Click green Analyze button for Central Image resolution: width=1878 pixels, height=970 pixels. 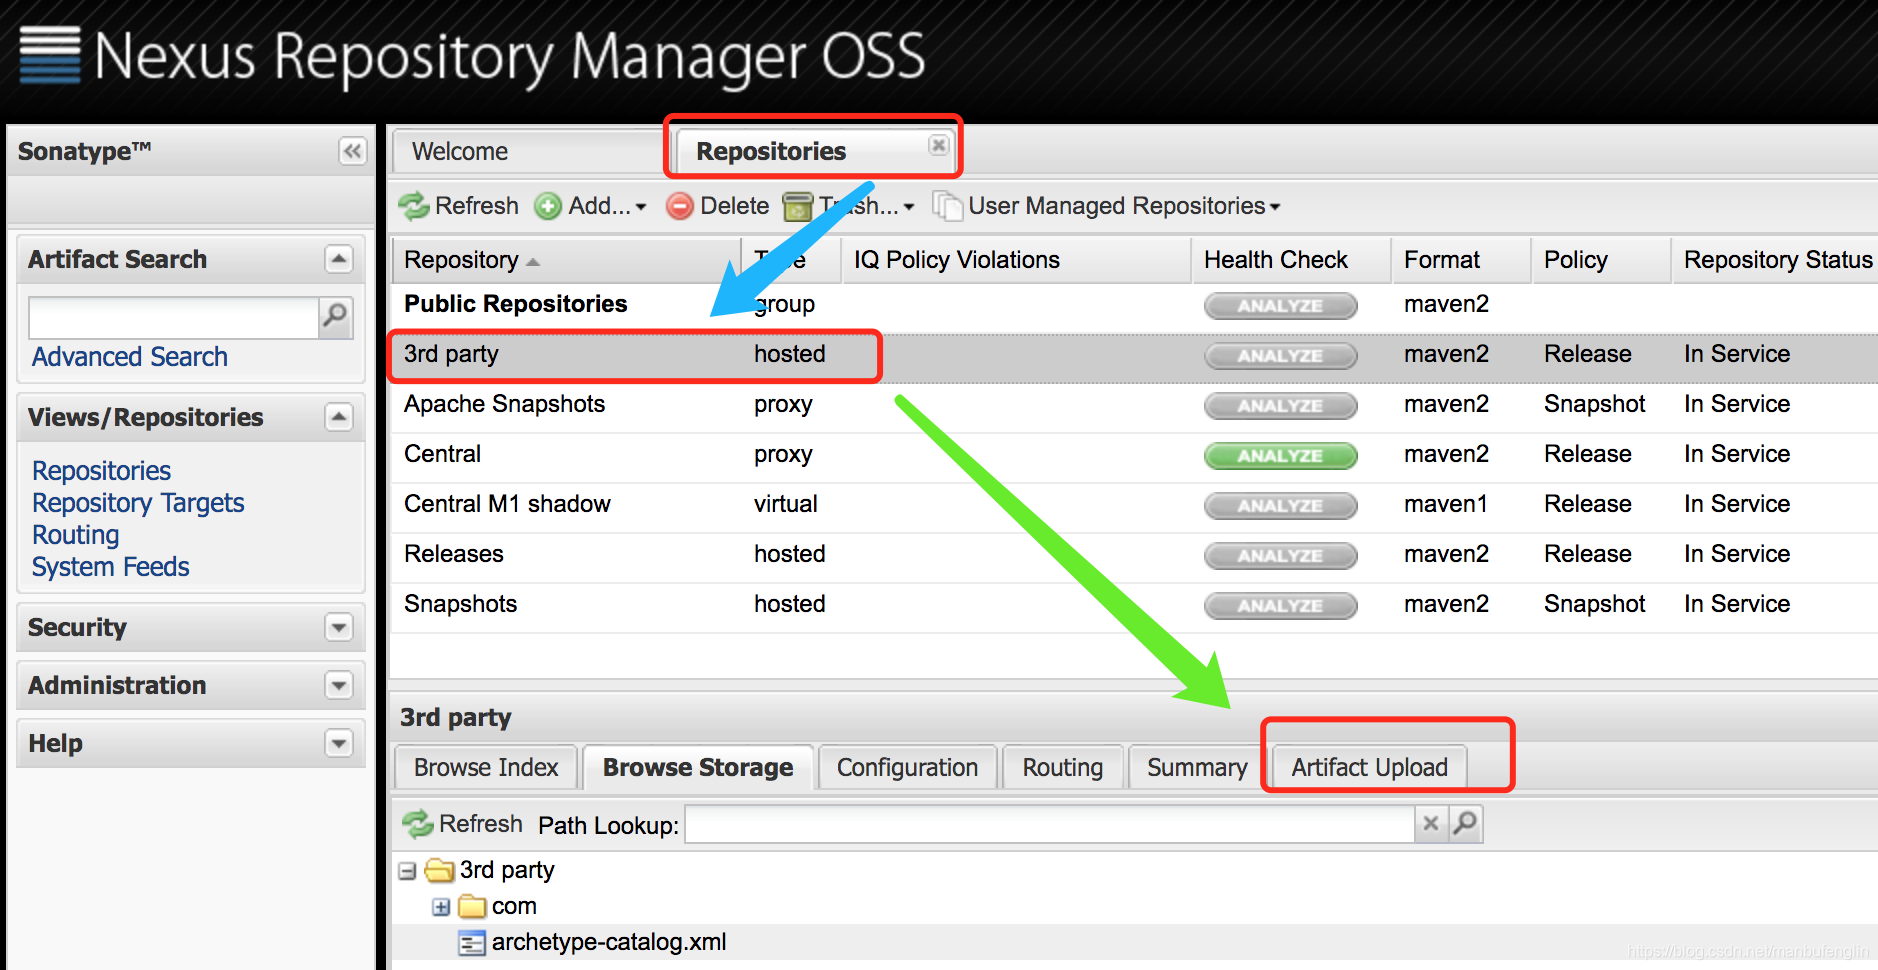click(1280, 456)
